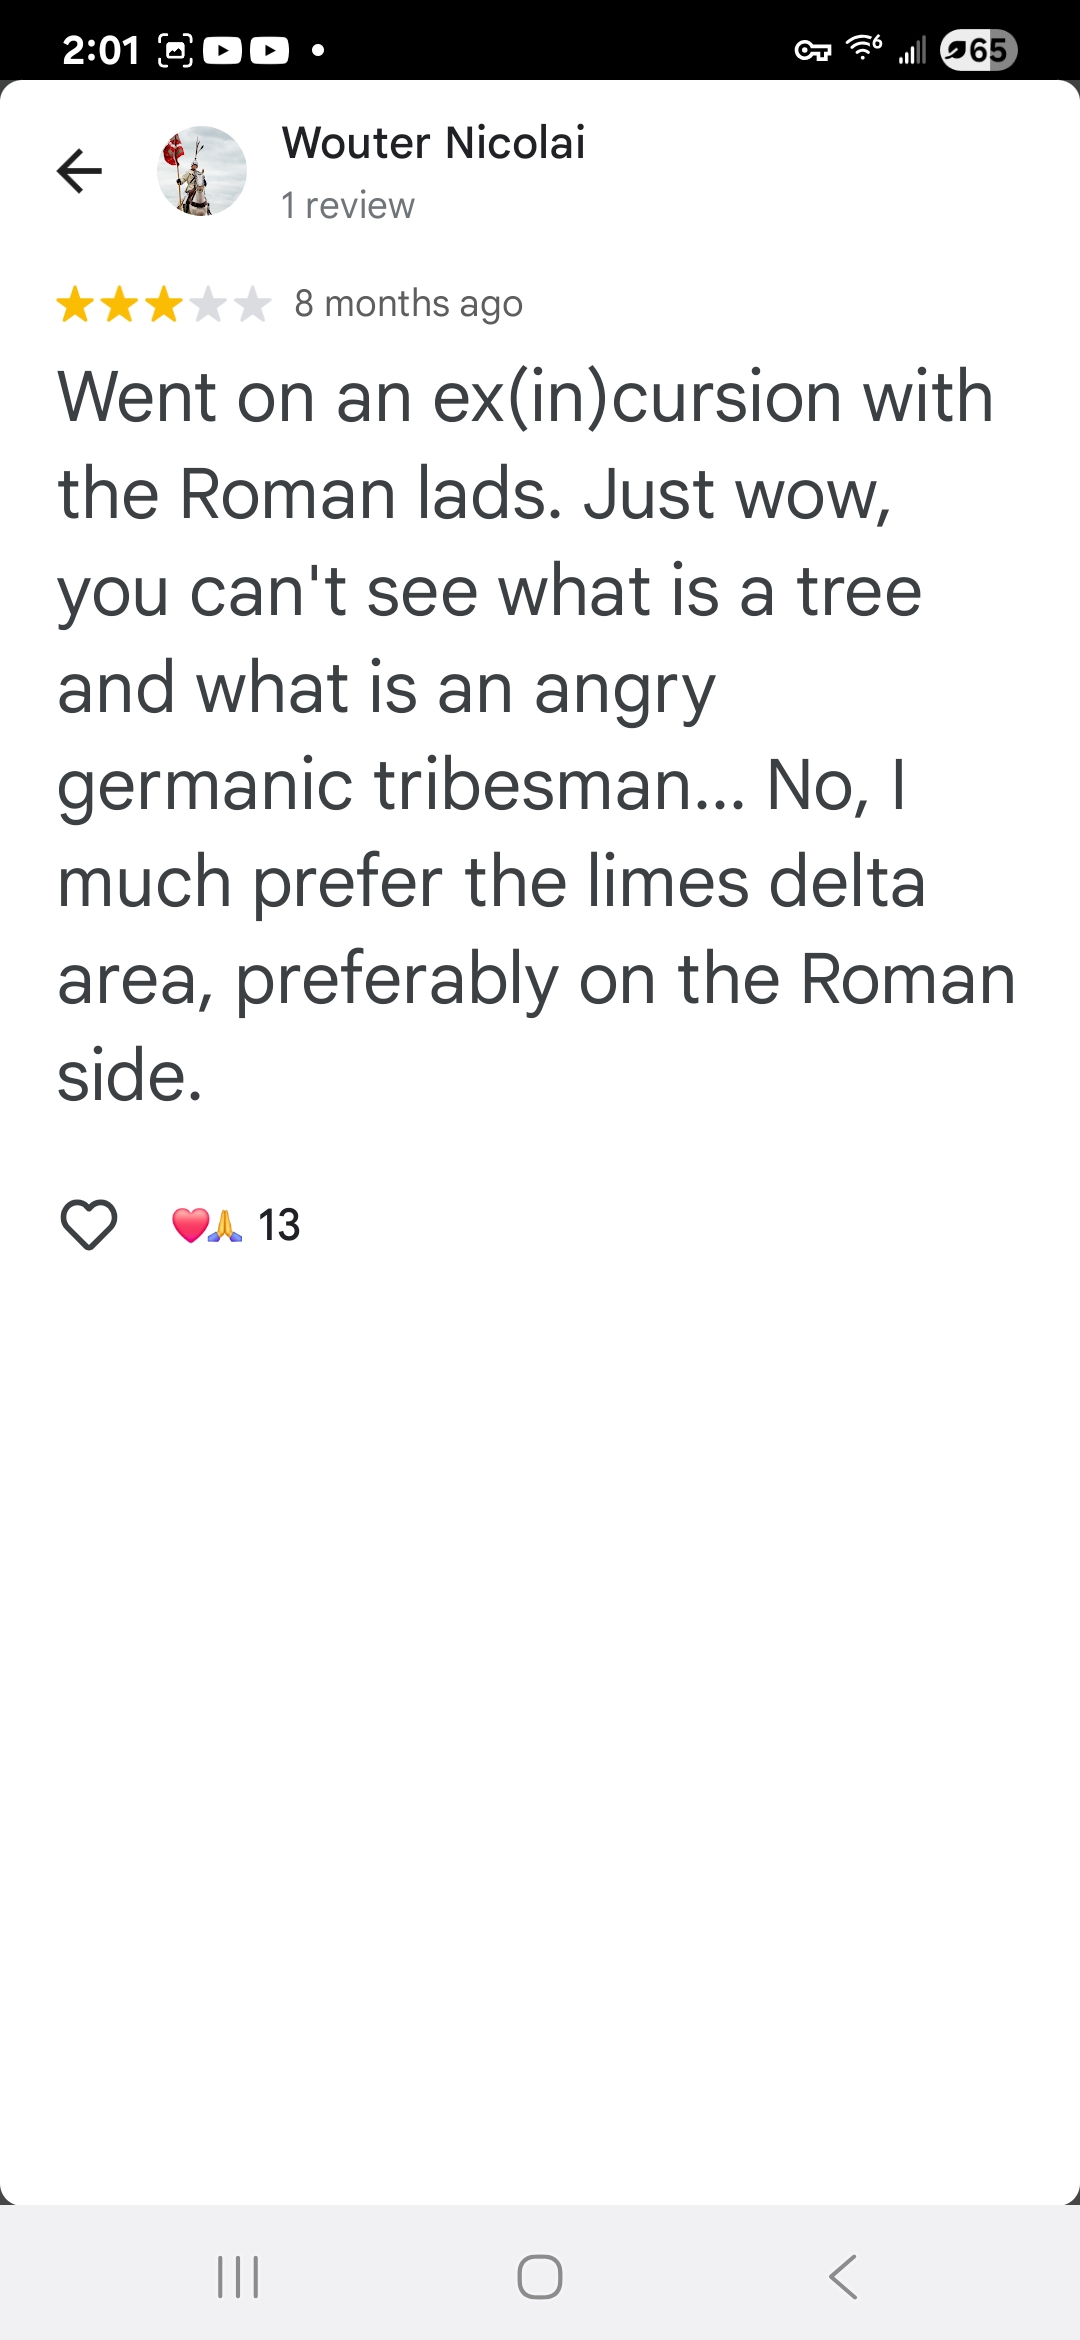
Task: Tap the VPN key status icon
Action: [x=812, y=50]
